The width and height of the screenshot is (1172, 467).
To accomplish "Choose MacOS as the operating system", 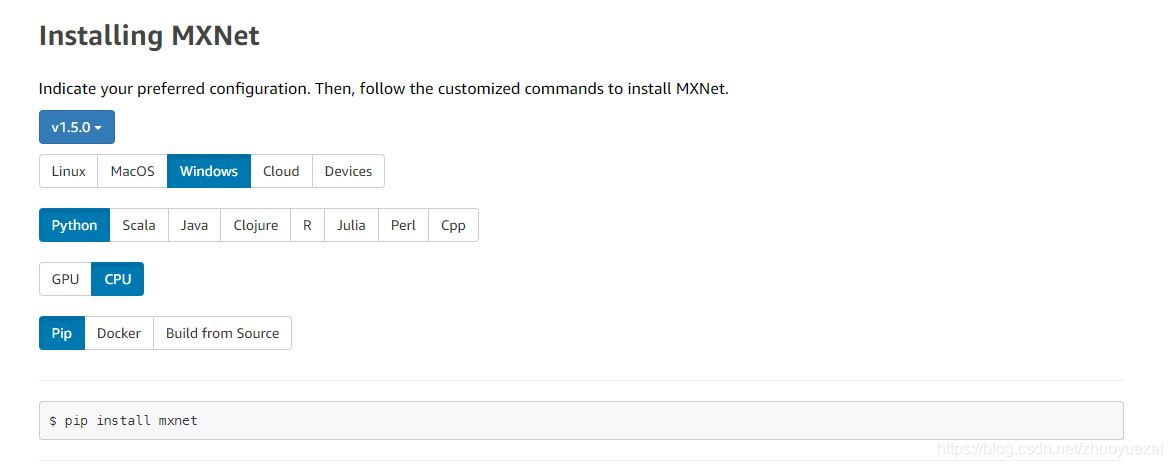I will point(132,171).
